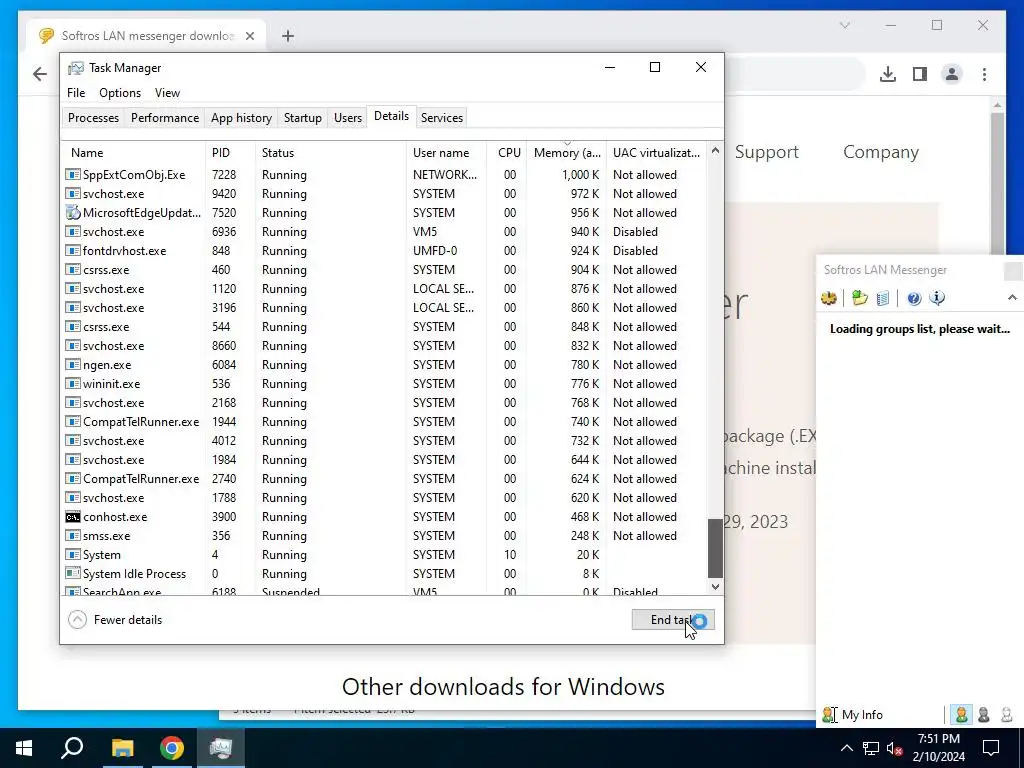The width and height of the screenshot is (1024, 768).
Task: Sort by UAC virtualization column header
Action: (656, 153)
